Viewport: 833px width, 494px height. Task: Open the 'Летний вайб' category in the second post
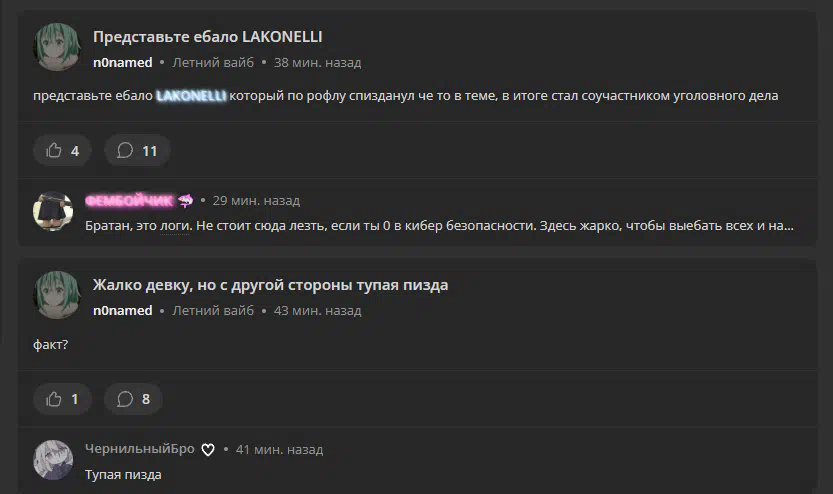(x=213, y=311)
